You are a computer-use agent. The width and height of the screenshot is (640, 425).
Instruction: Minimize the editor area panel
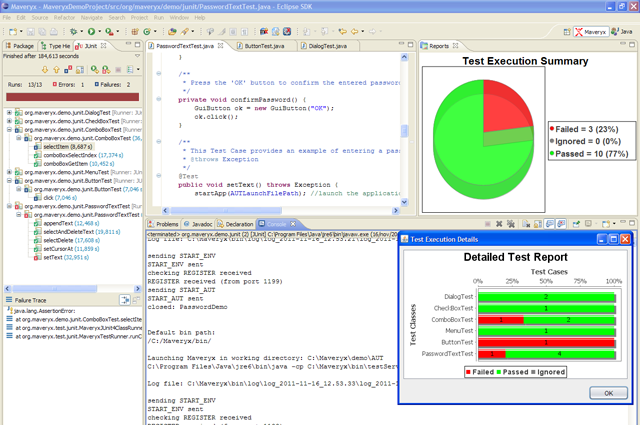click(401, 45)
